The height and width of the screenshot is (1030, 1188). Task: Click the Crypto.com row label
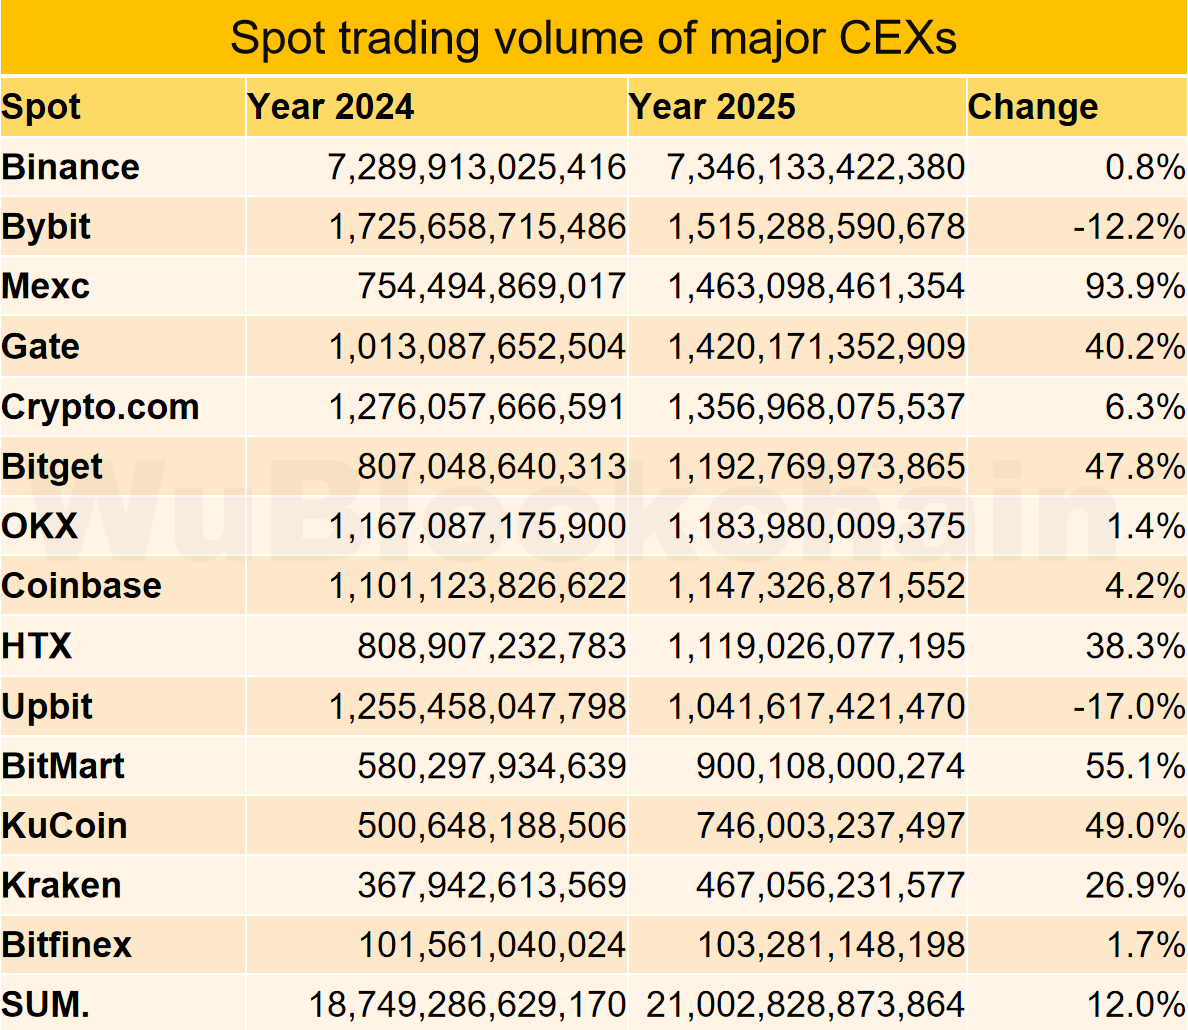pos(101,407)
